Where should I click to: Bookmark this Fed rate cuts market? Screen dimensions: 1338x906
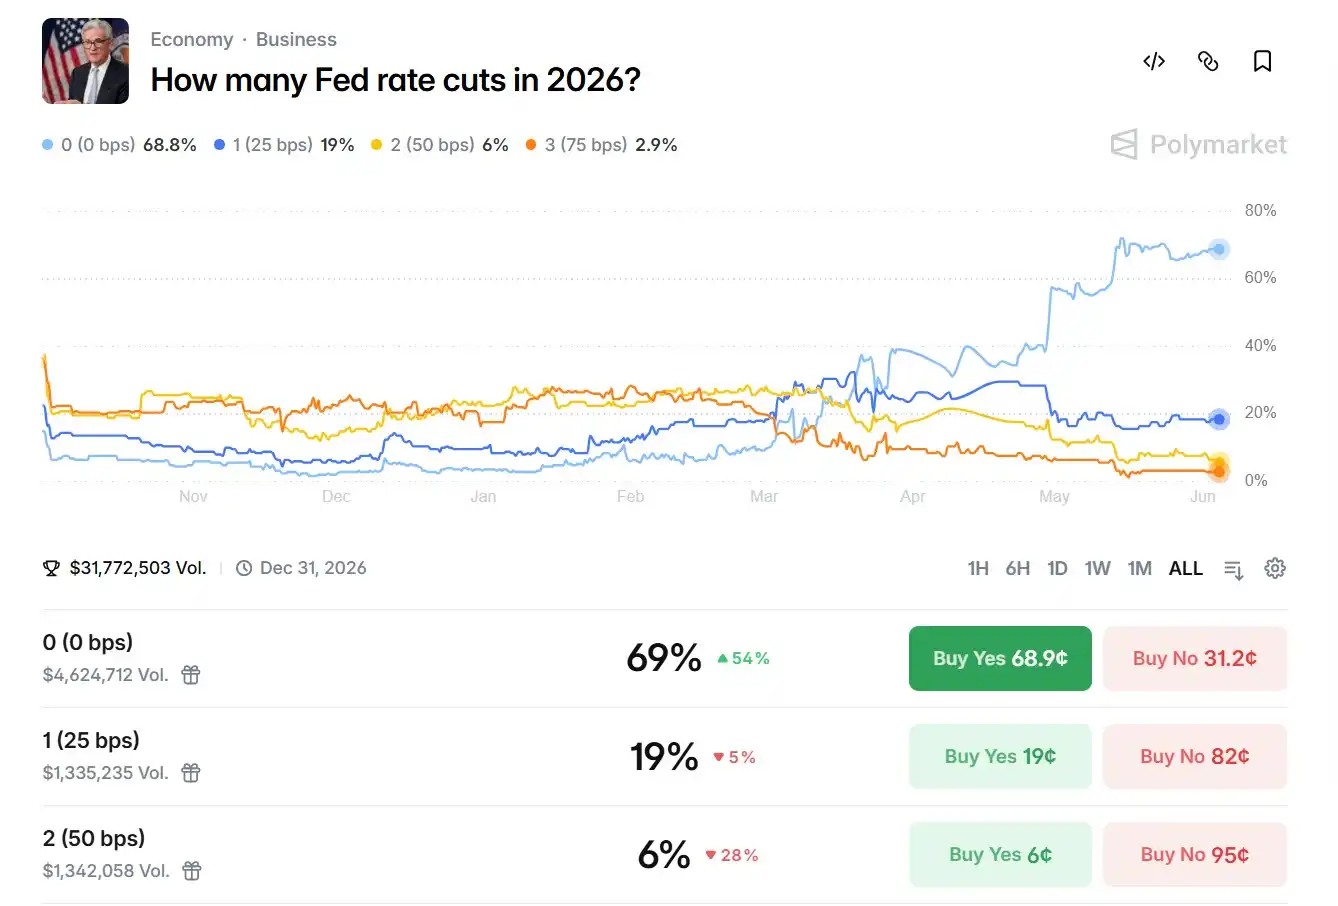[x=1262, y=62]
